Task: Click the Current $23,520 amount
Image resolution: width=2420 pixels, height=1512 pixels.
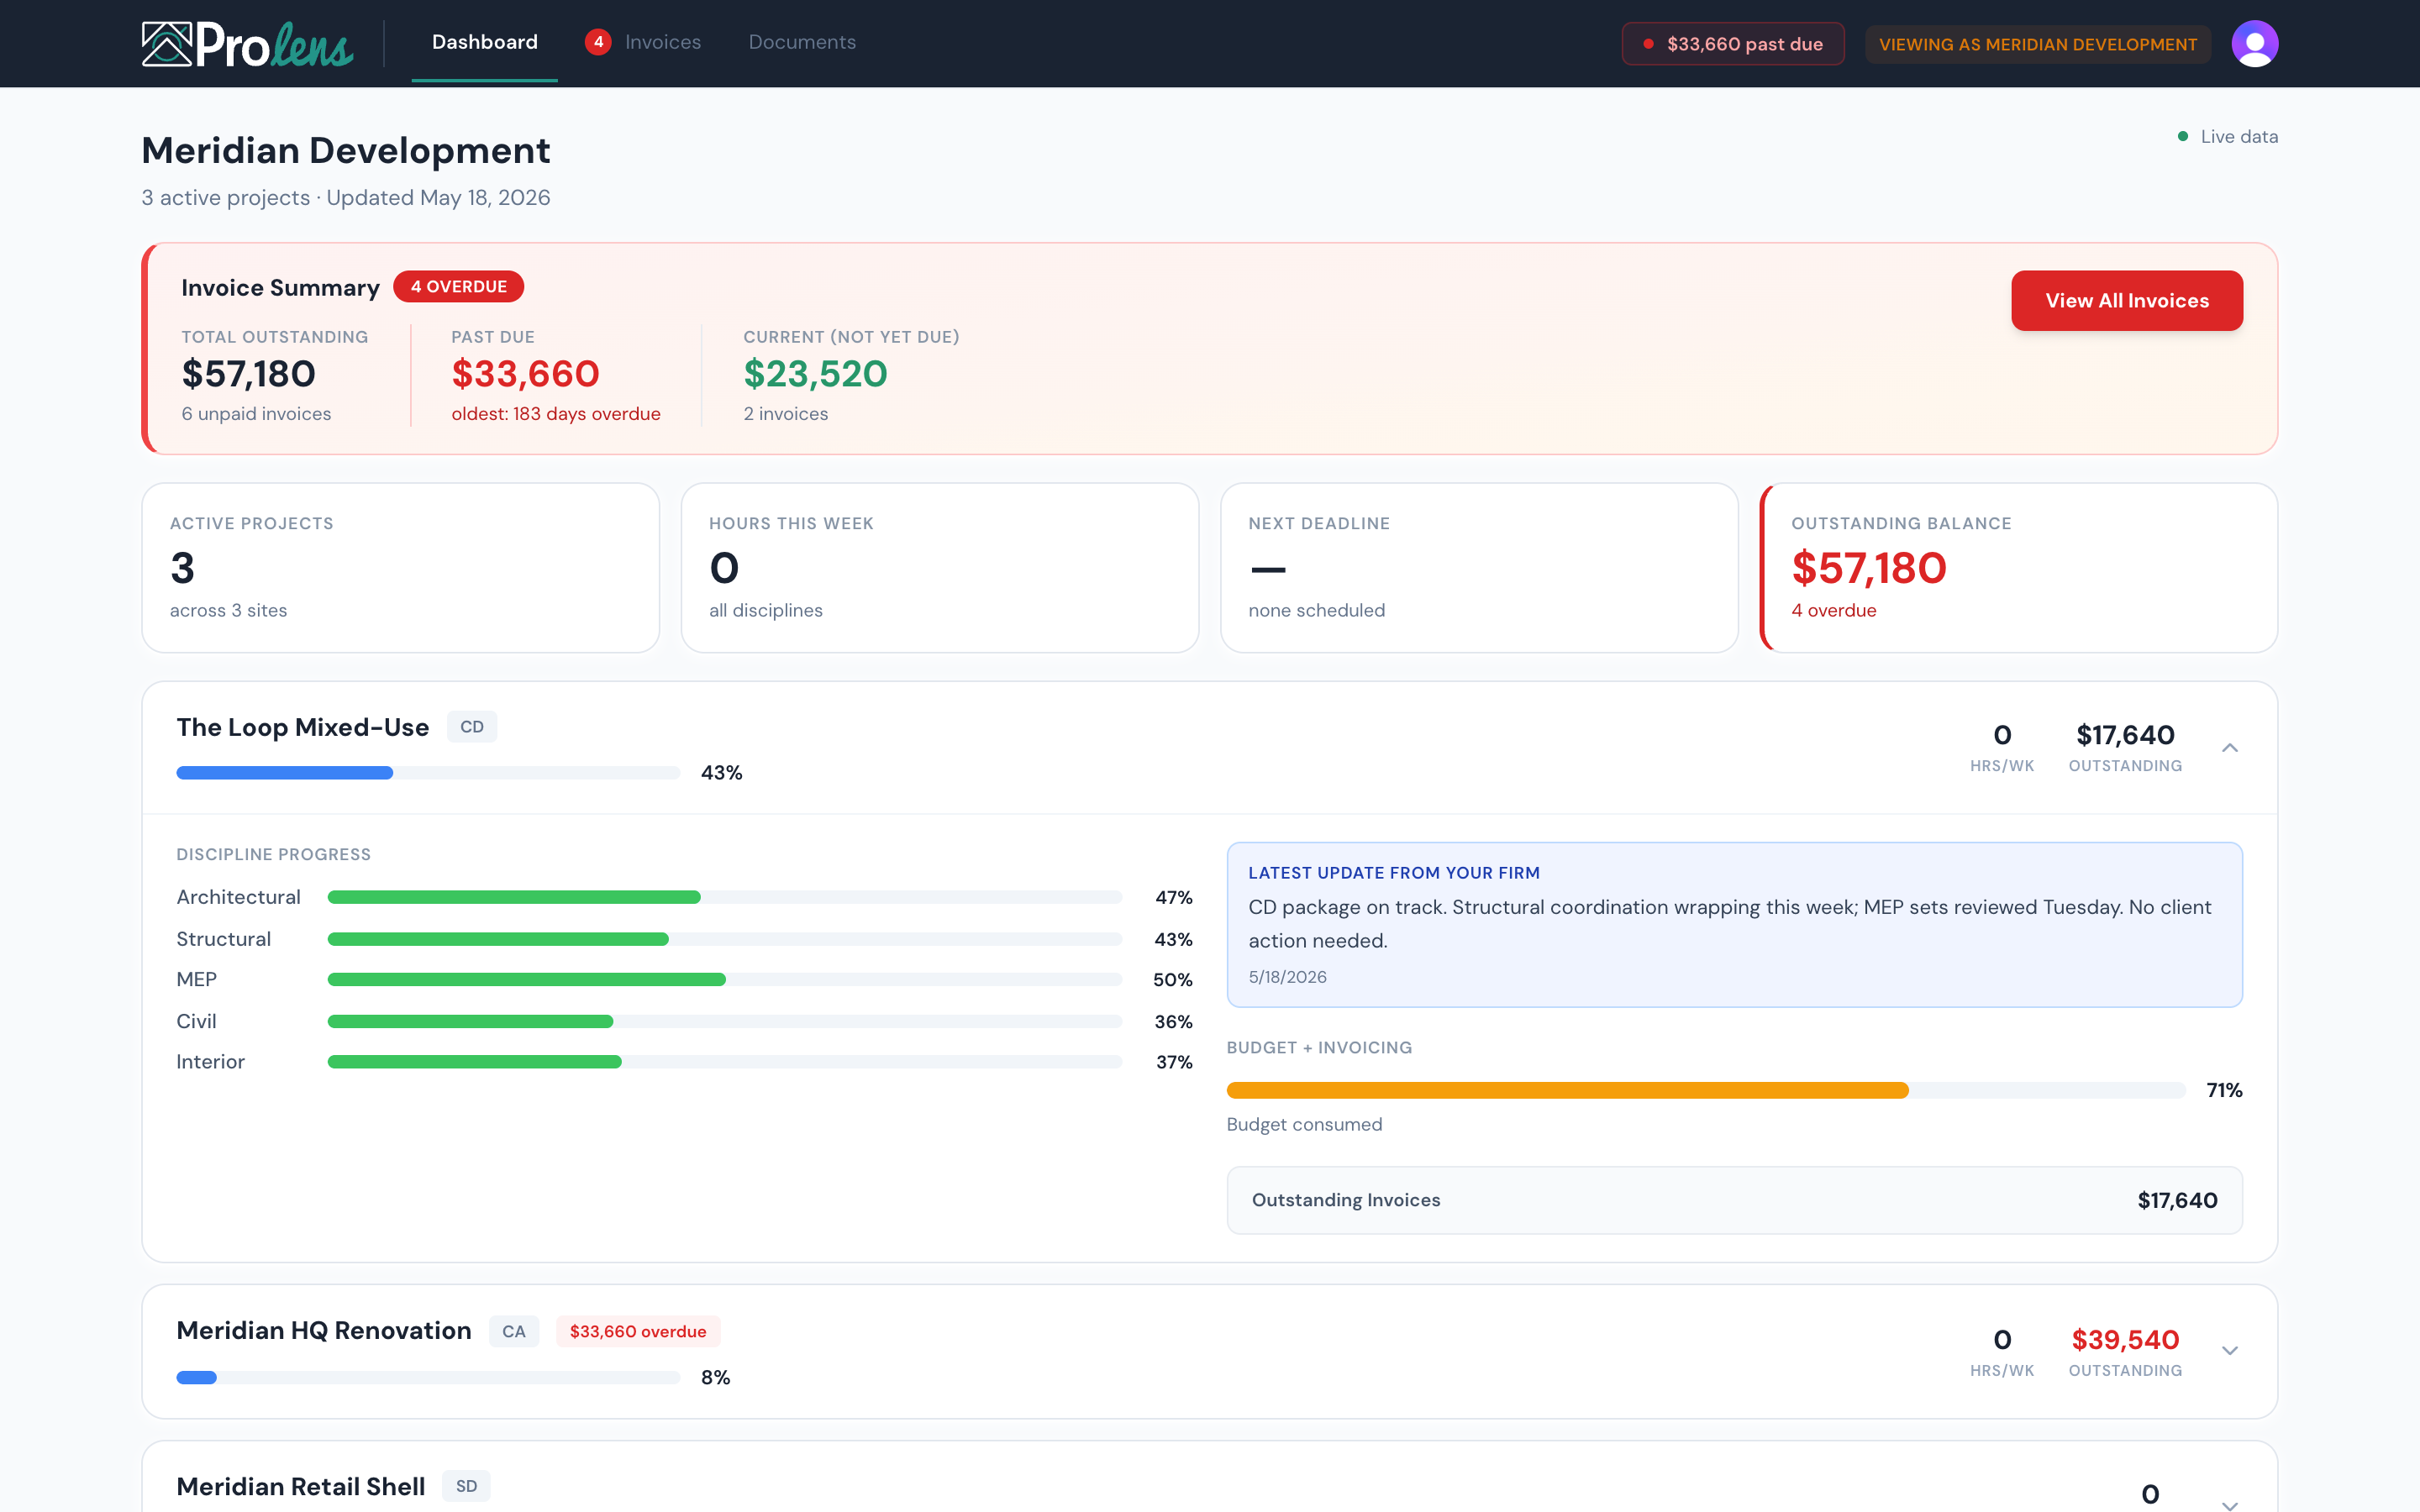Action: 815,374
